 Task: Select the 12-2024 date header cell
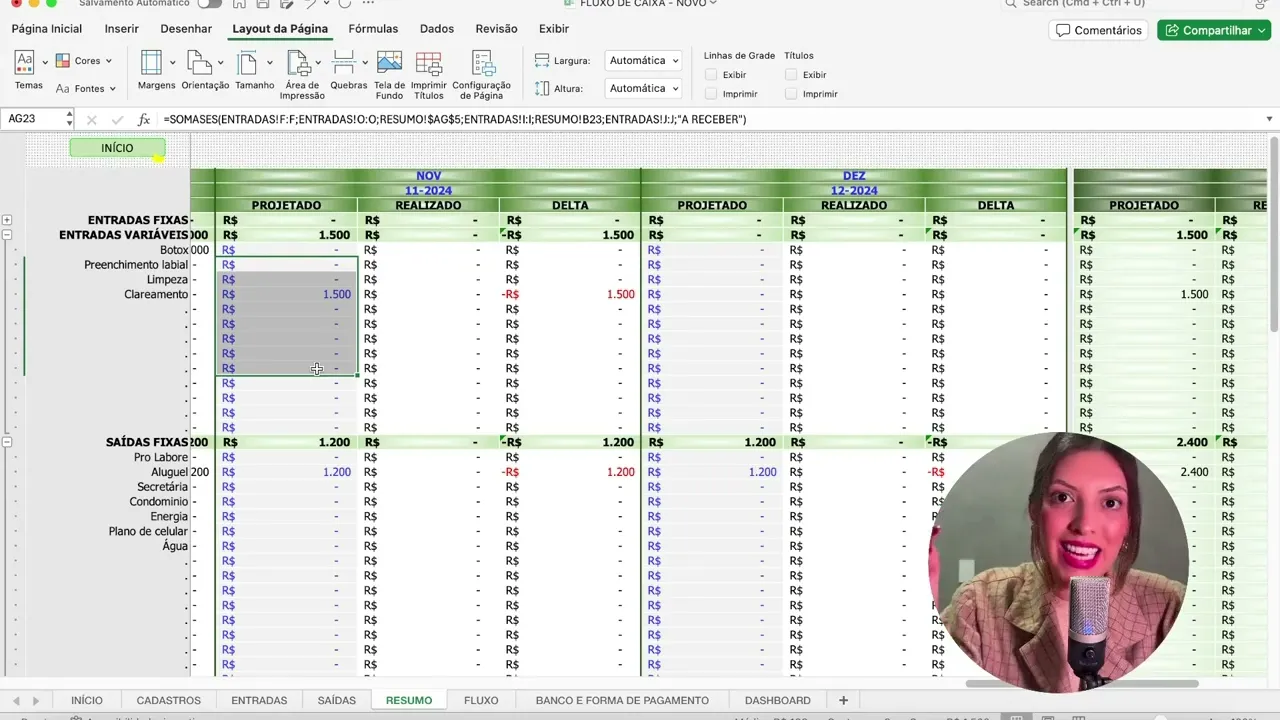(x=853, y=191)
